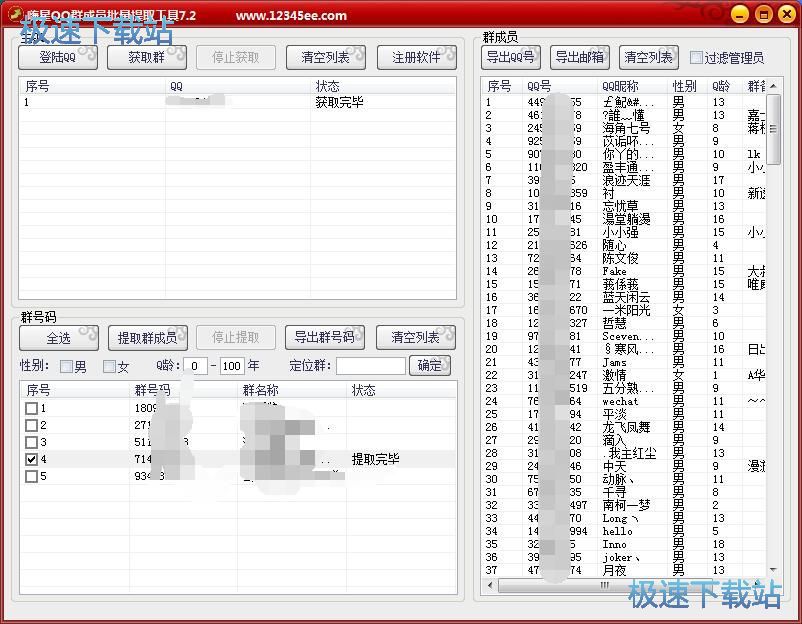Select member named 南柯一梦
802x624 pixels.
tap(626, 505)
